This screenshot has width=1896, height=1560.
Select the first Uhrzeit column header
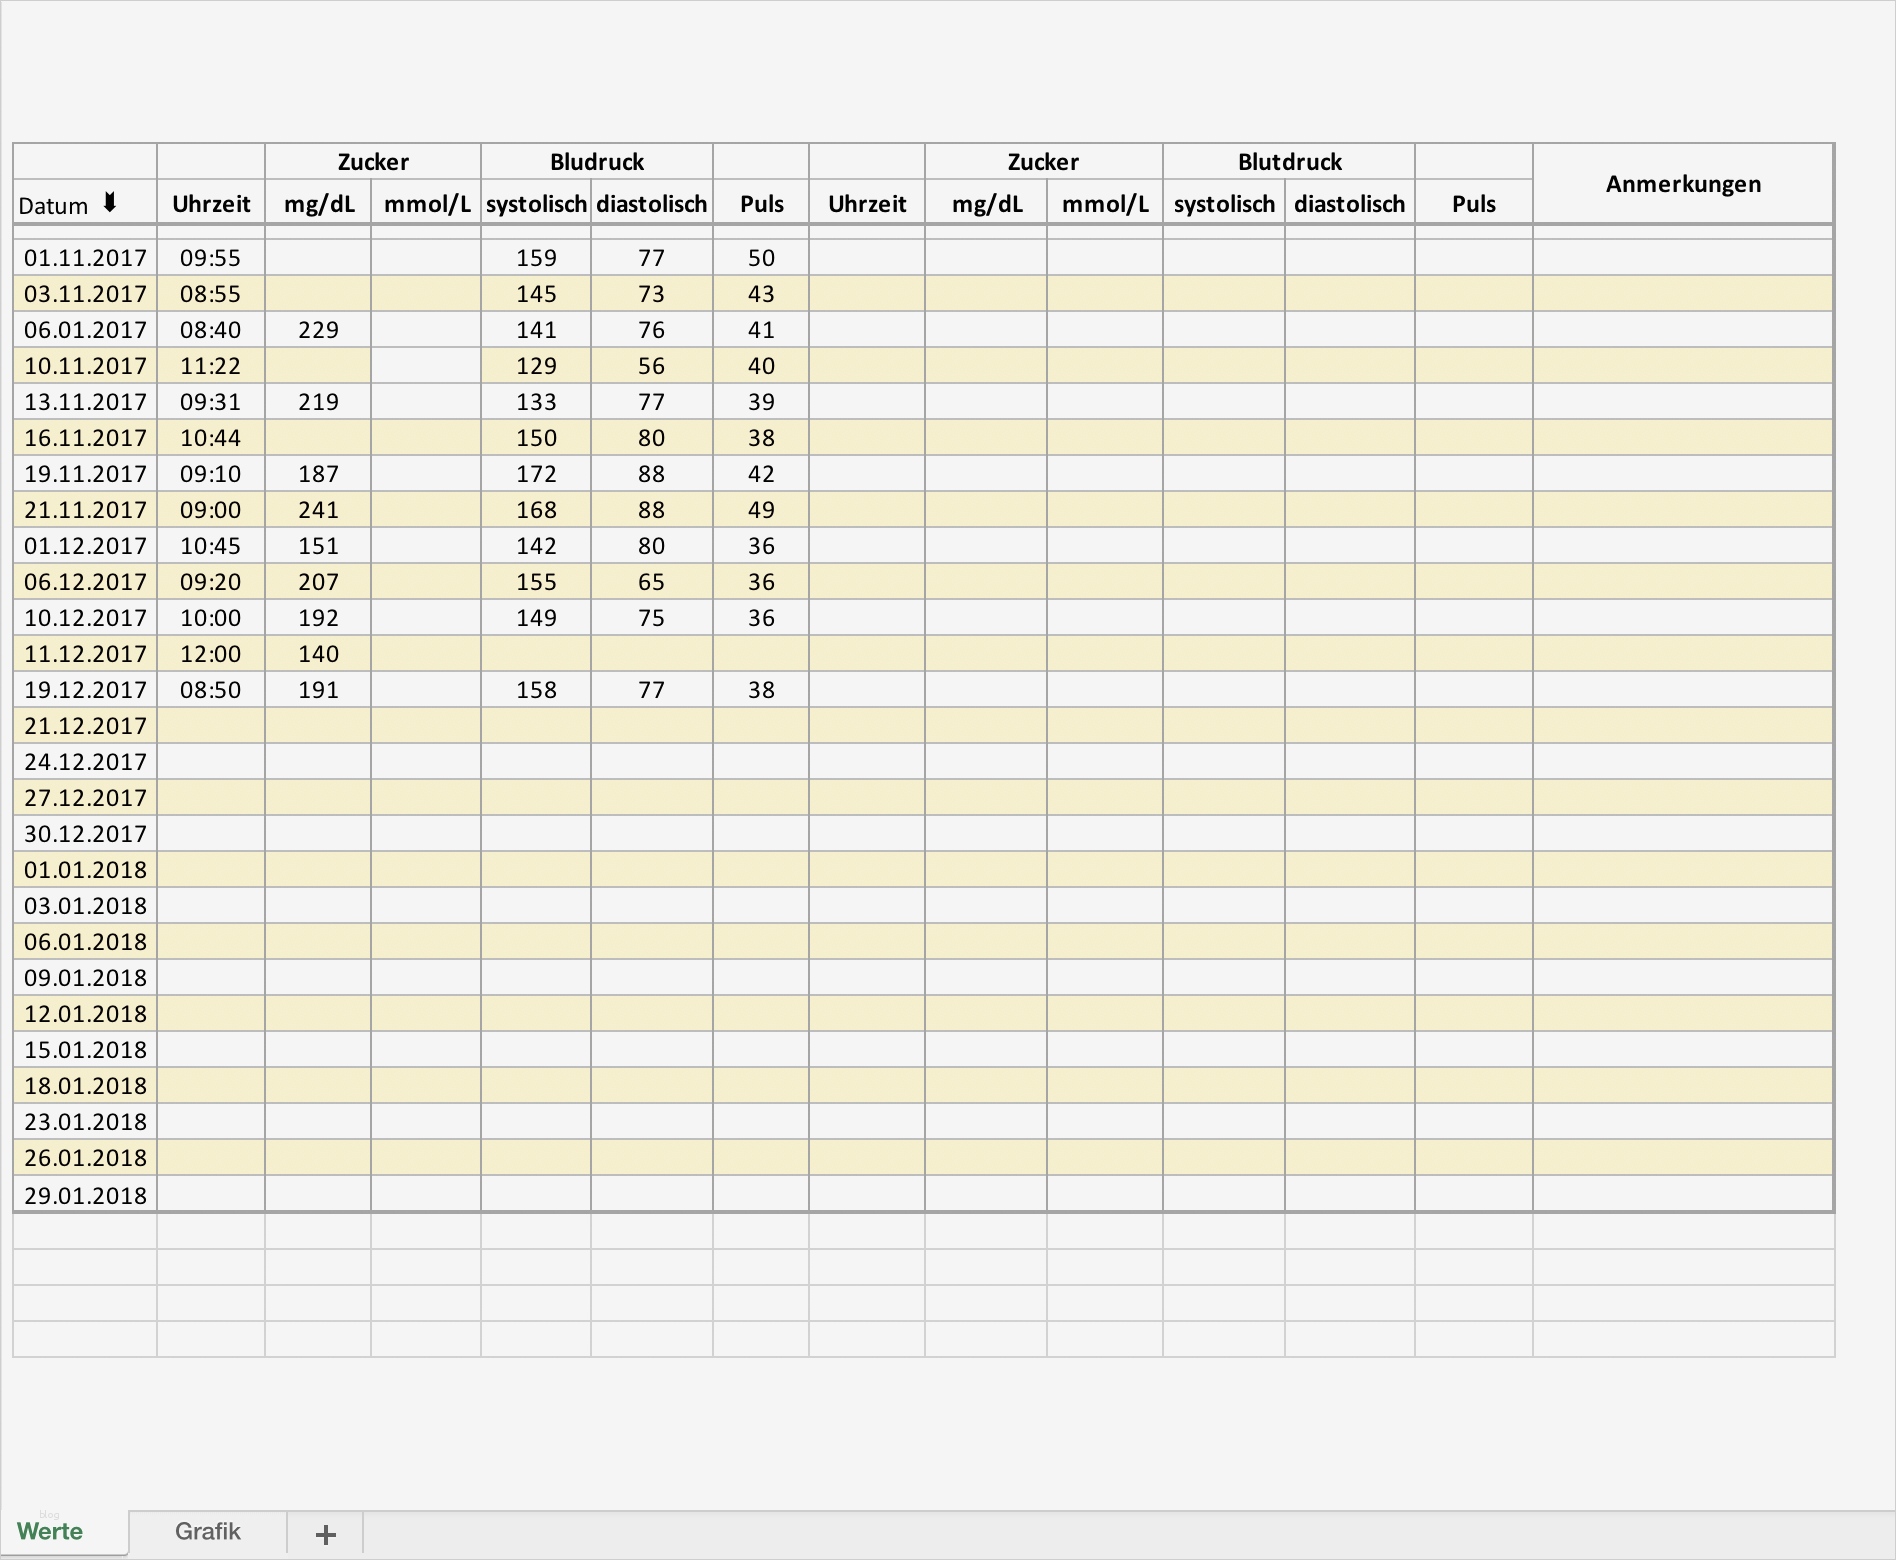(211, 203)
